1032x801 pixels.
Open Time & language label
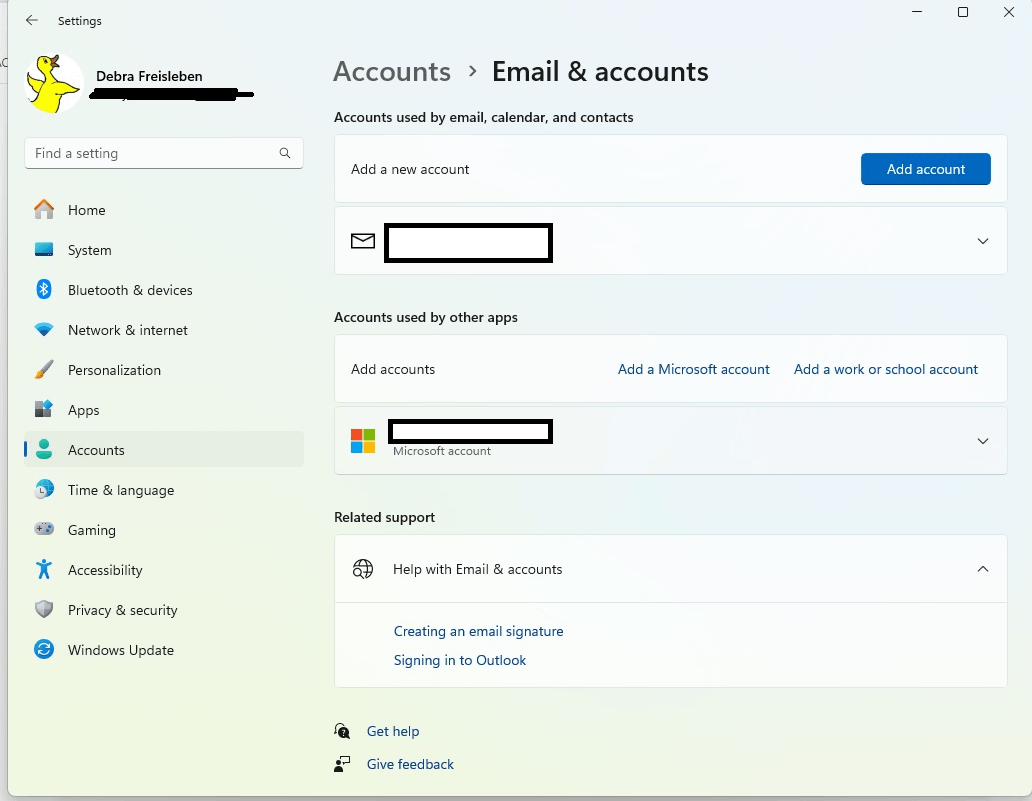(121, 490)
